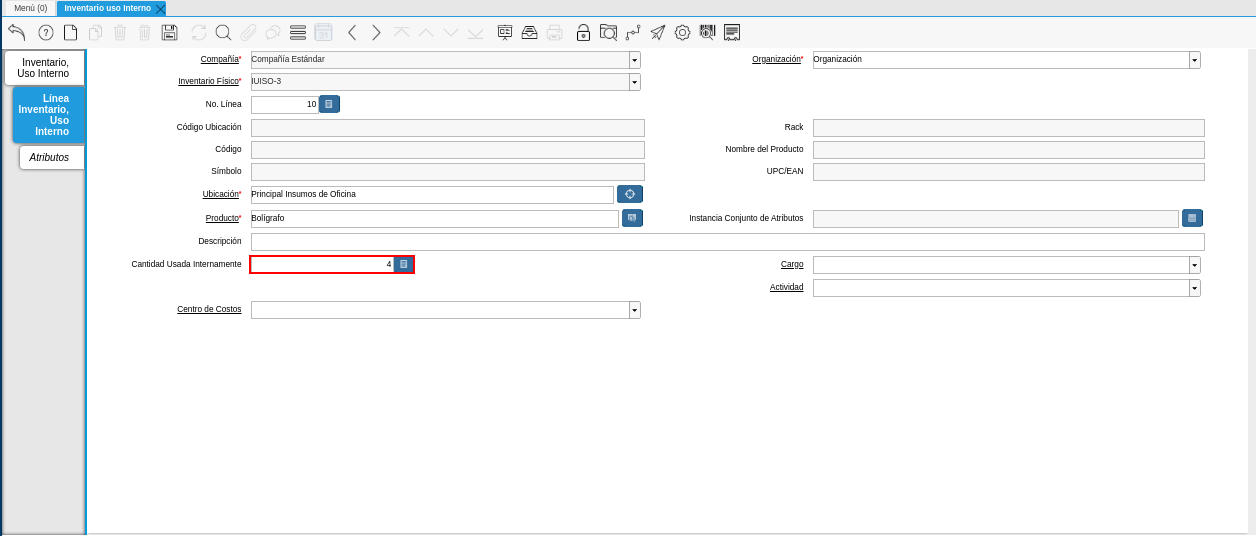
Task: Expand the Cargo dropdown
Action: pyautogui.click(x=1195, y=265)
